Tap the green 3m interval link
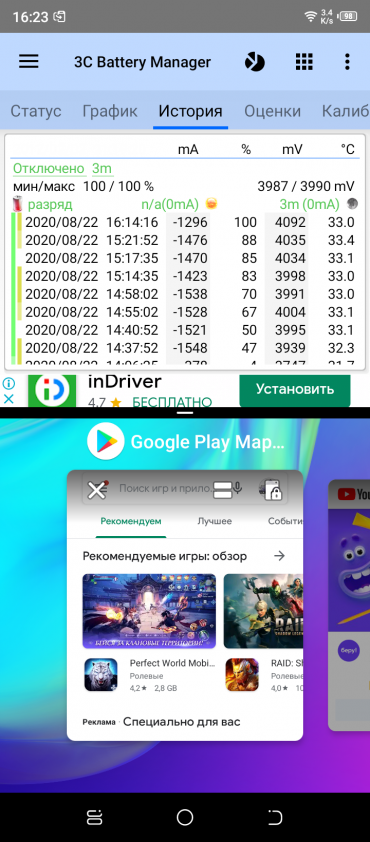The height and width of the screenshot is (842, 370). (102, 169)
